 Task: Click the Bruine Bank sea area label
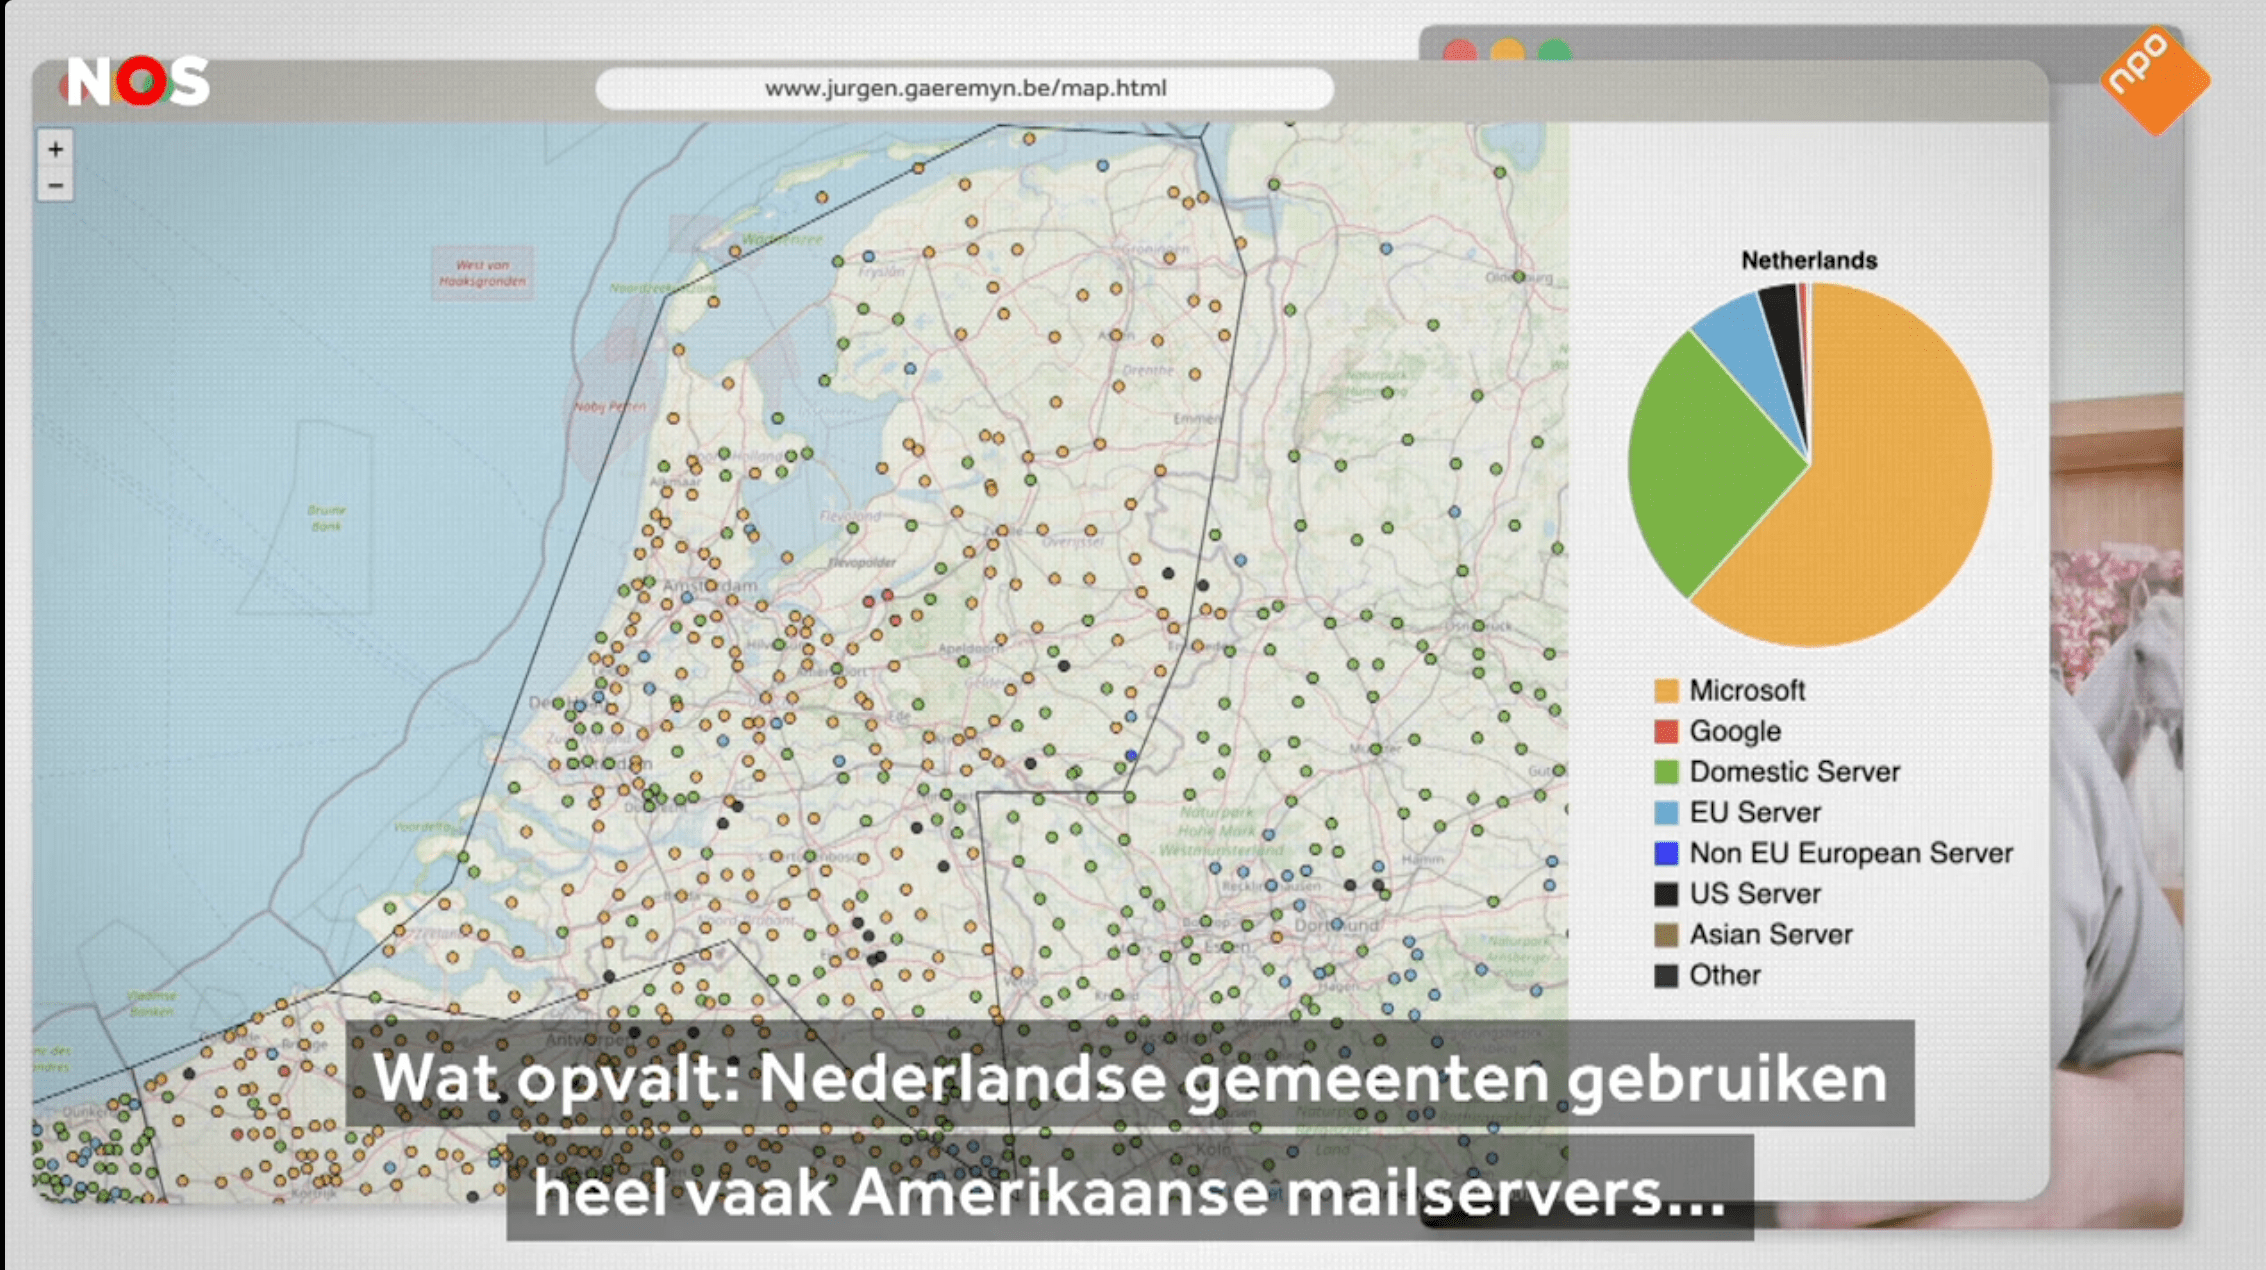(x=326, y=517)
